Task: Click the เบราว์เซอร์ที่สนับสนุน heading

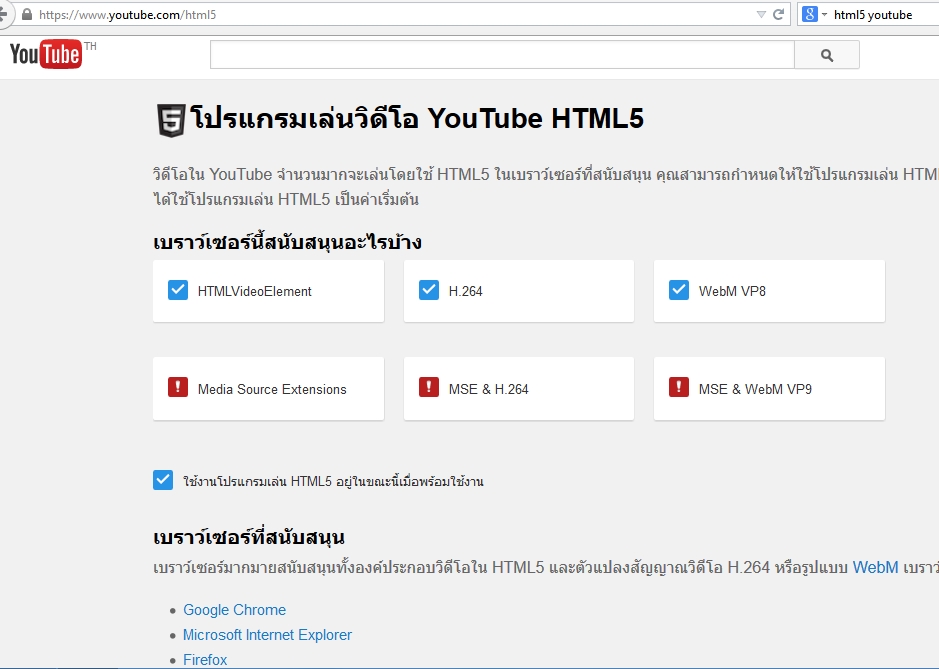Action: click(249, 537)
